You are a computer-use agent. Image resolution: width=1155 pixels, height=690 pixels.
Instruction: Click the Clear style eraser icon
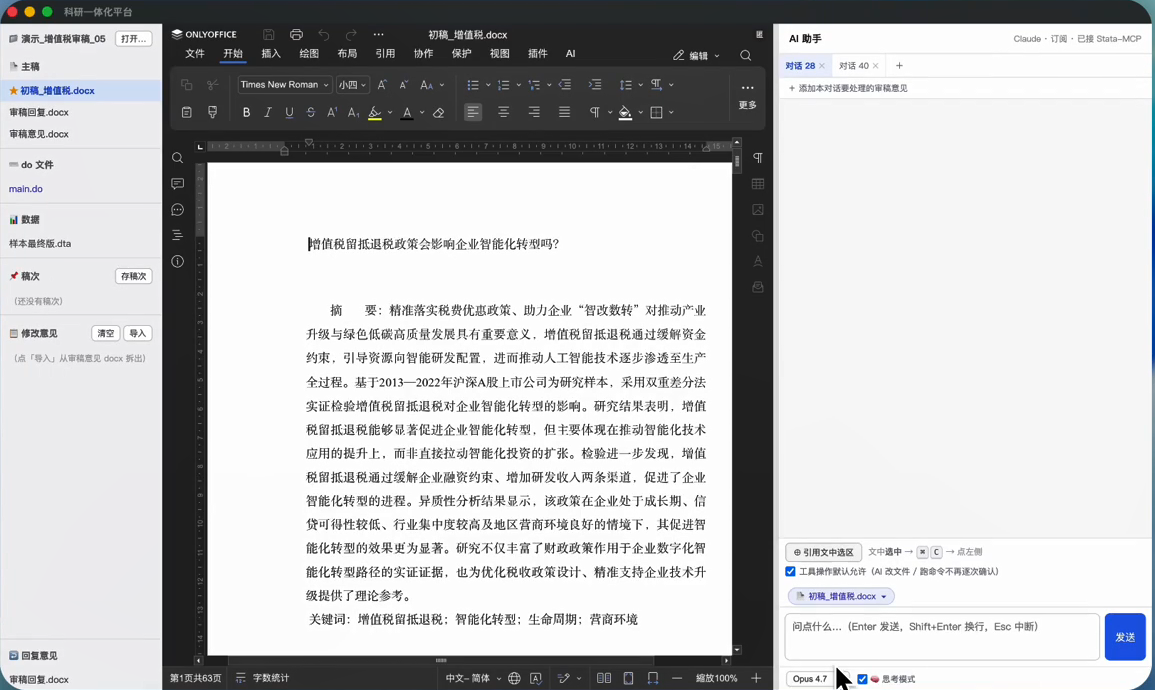(x=438, y=113)
